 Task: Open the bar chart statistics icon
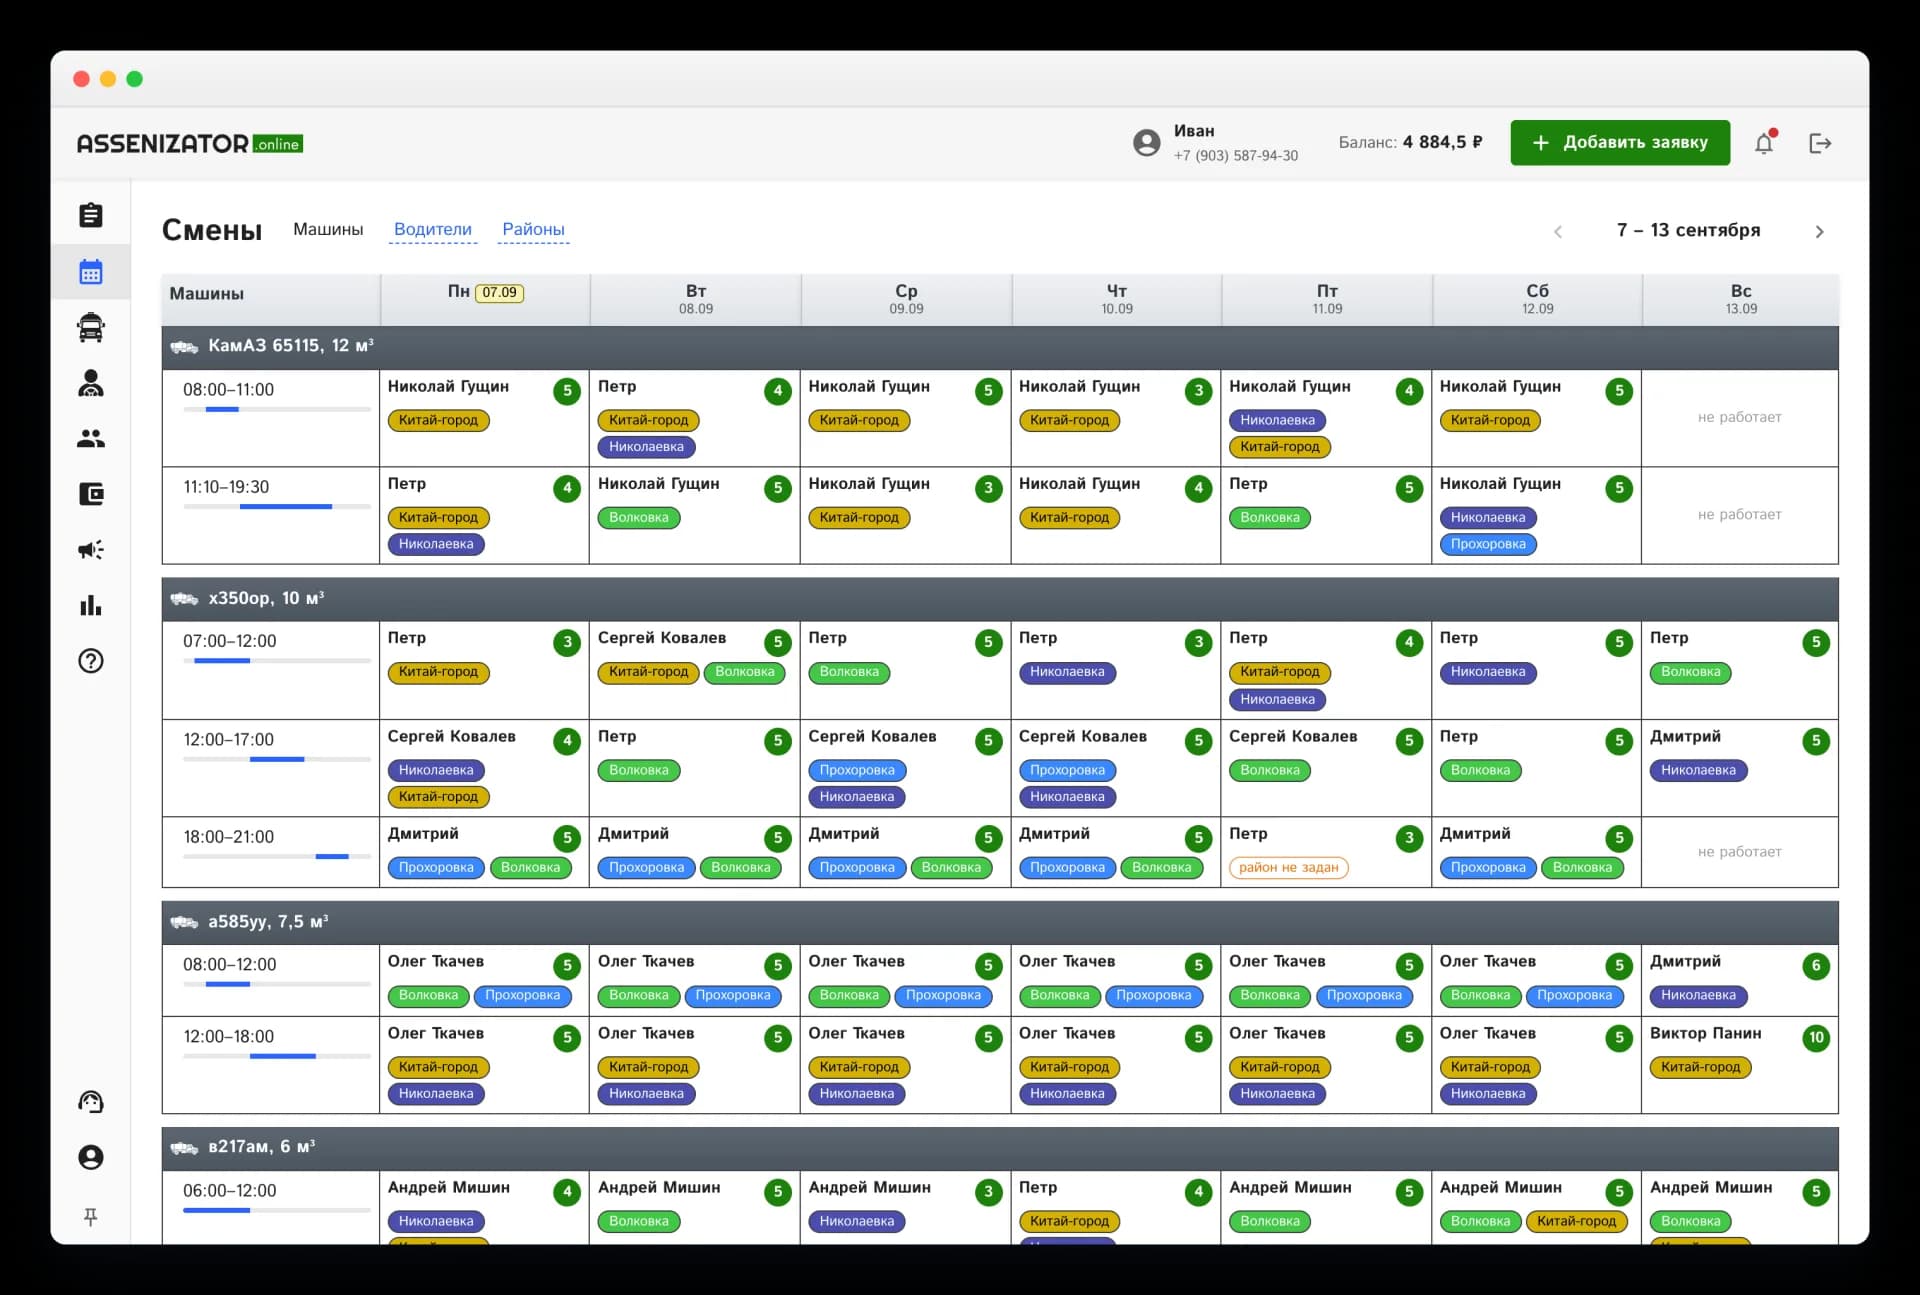pyautogui.click(x=91, y=605)
